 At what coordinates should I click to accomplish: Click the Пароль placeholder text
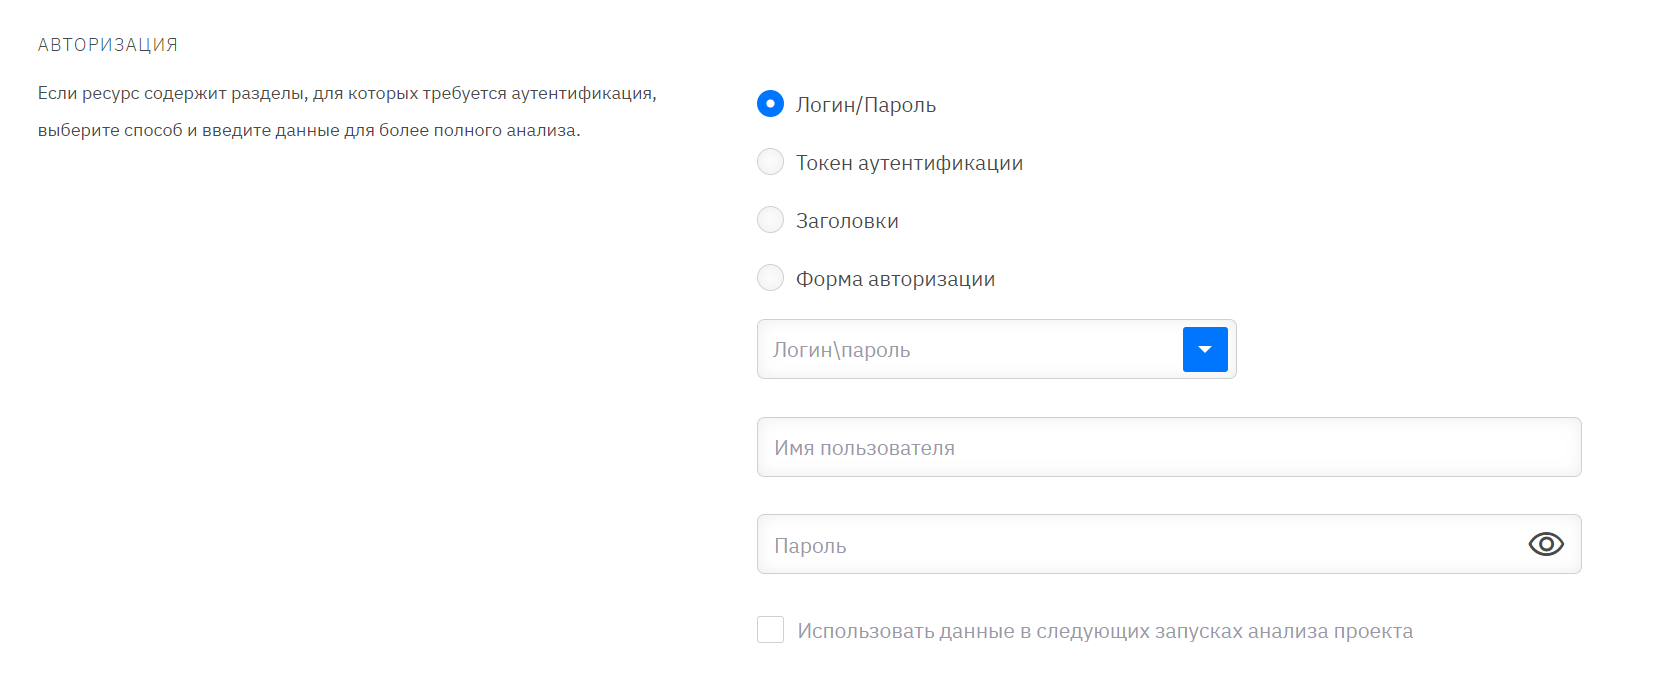click(x=810, y=546)
